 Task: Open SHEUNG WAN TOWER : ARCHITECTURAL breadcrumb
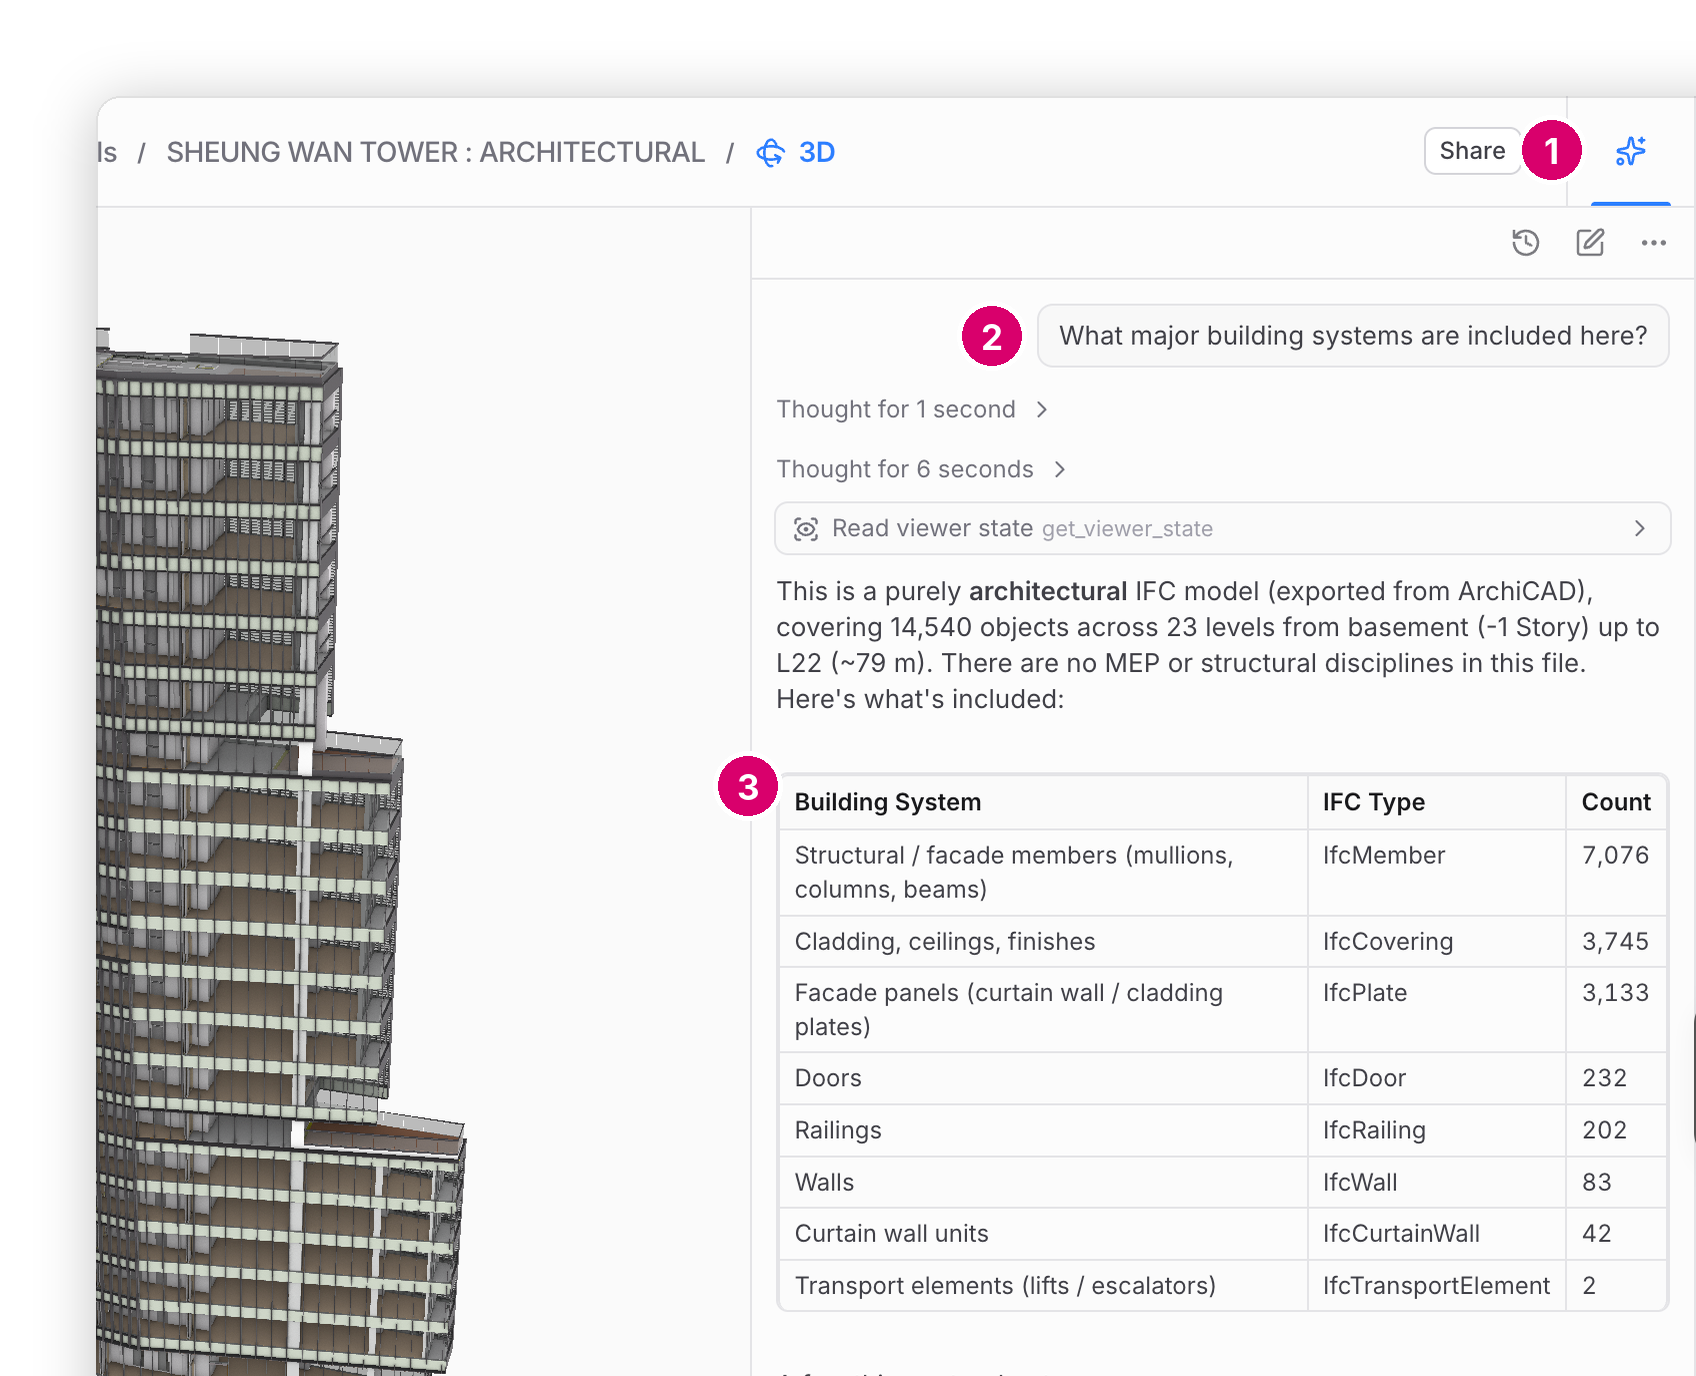pyautogui.click(x=435, y=153)
